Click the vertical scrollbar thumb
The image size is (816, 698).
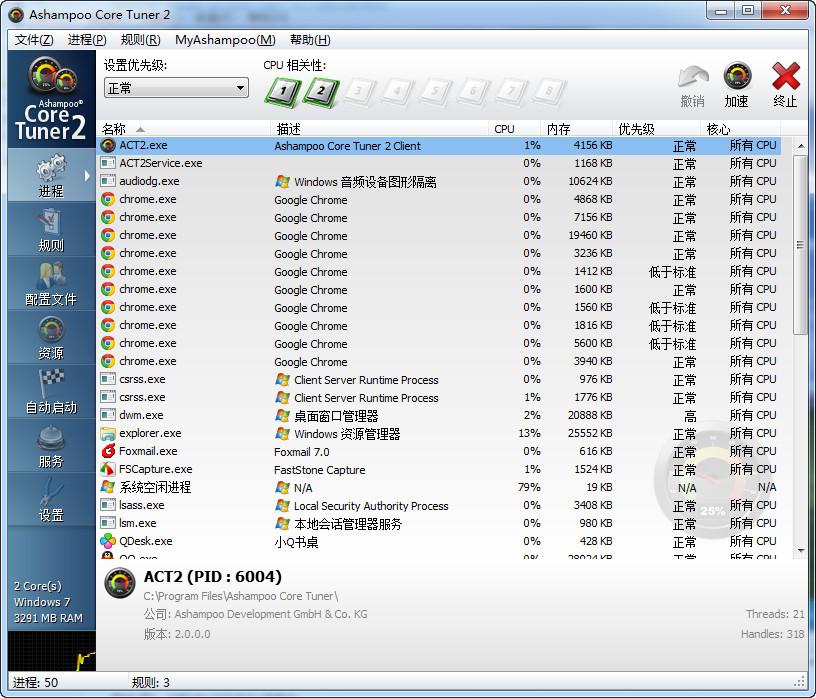coord(801,245)
